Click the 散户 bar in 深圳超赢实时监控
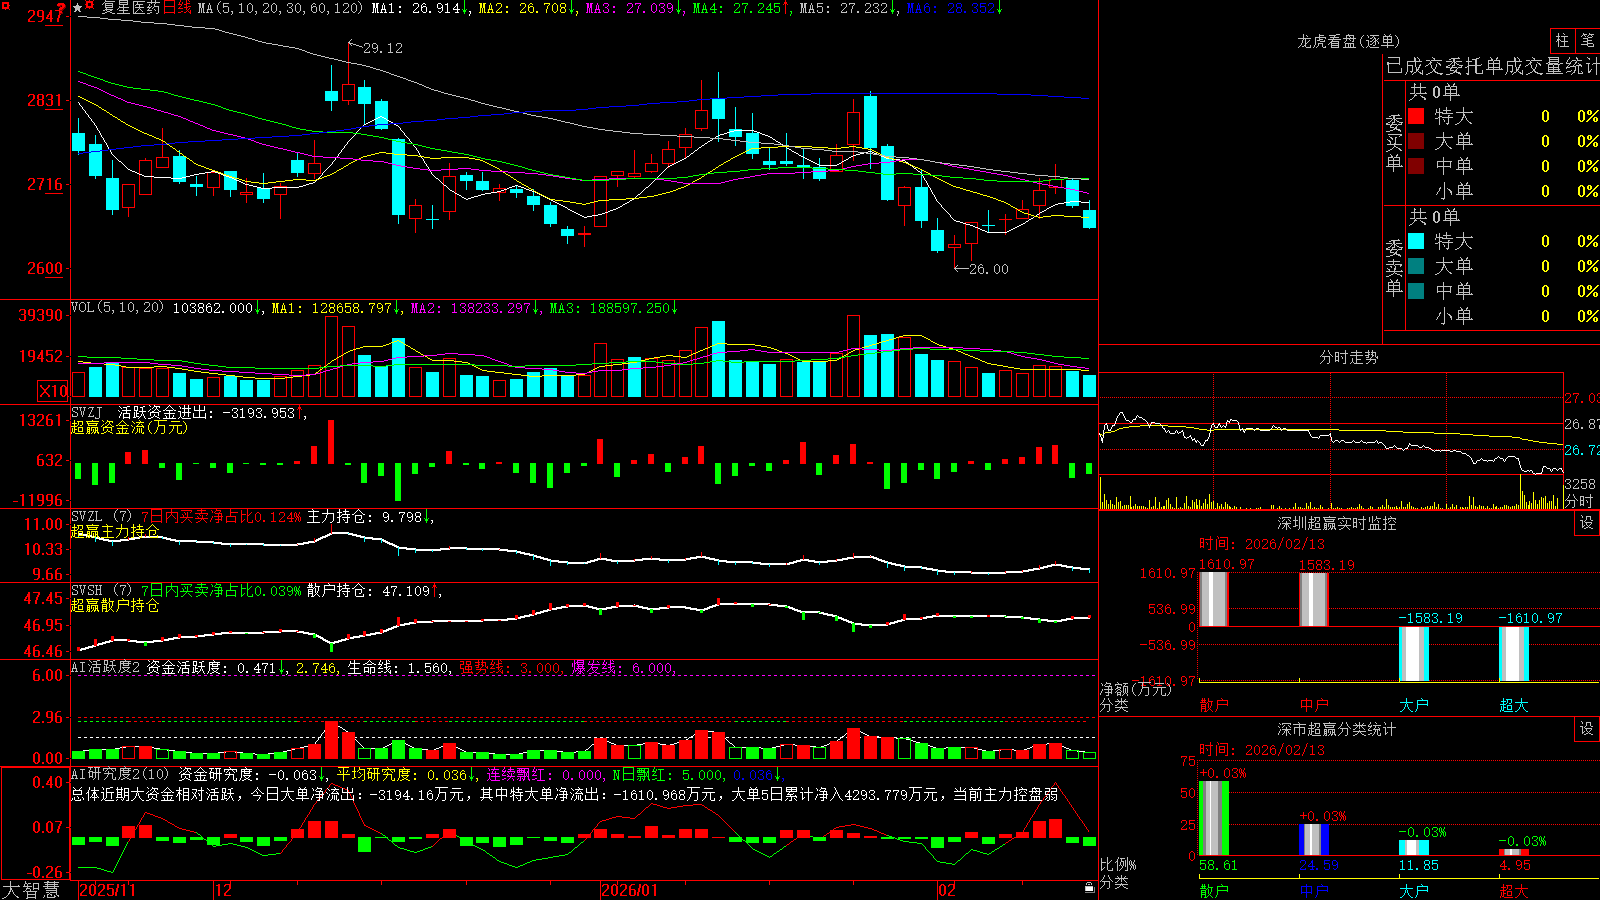The width and height of the screenshot is (1600, 900). [x=1213, y=598]
